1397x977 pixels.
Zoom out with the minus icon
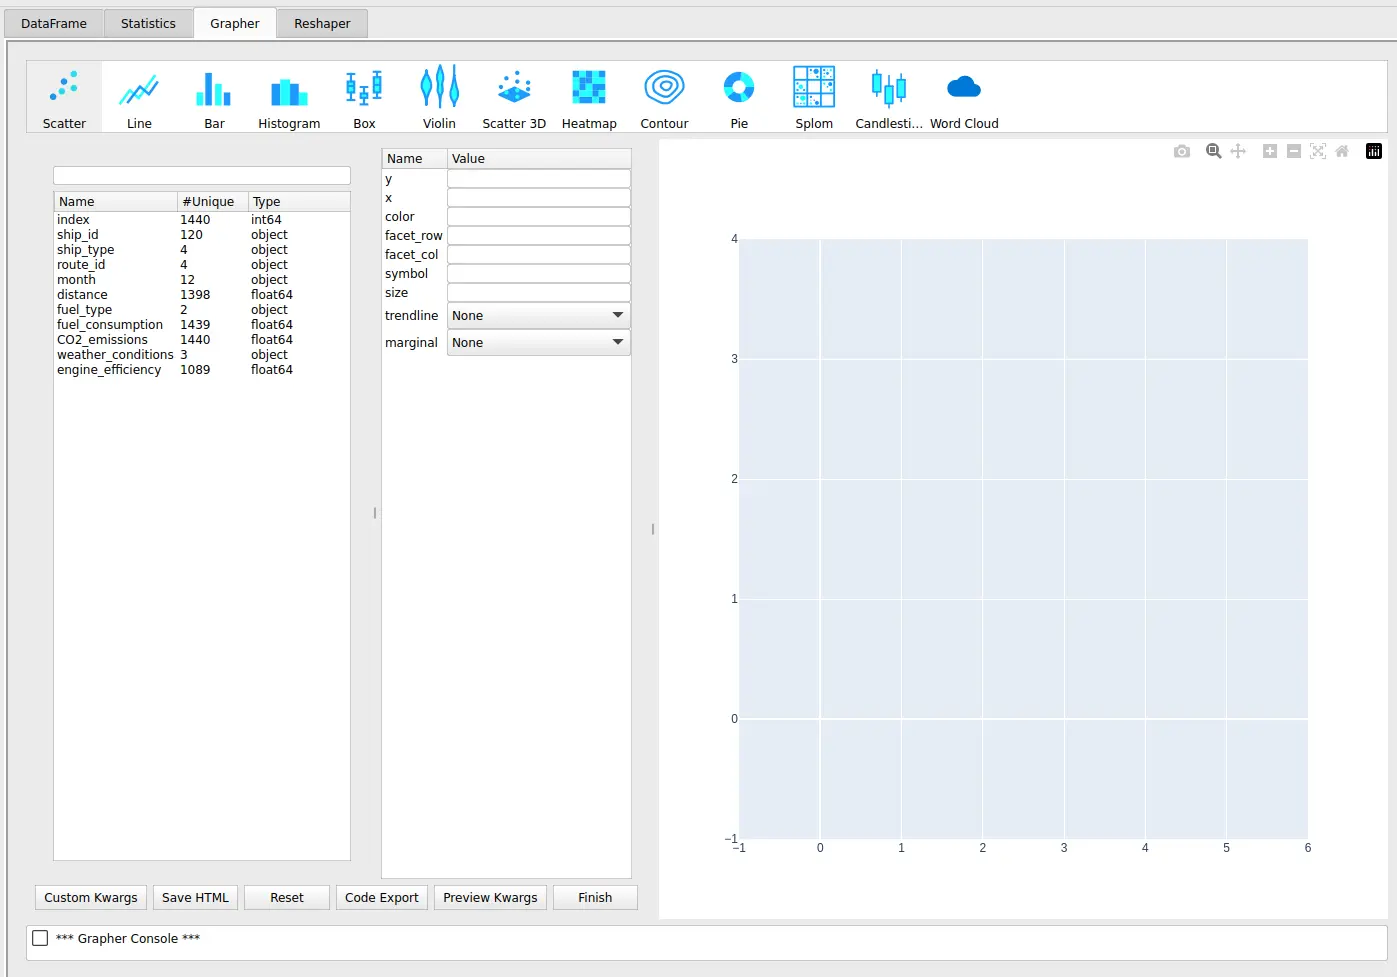(1294, 151)
